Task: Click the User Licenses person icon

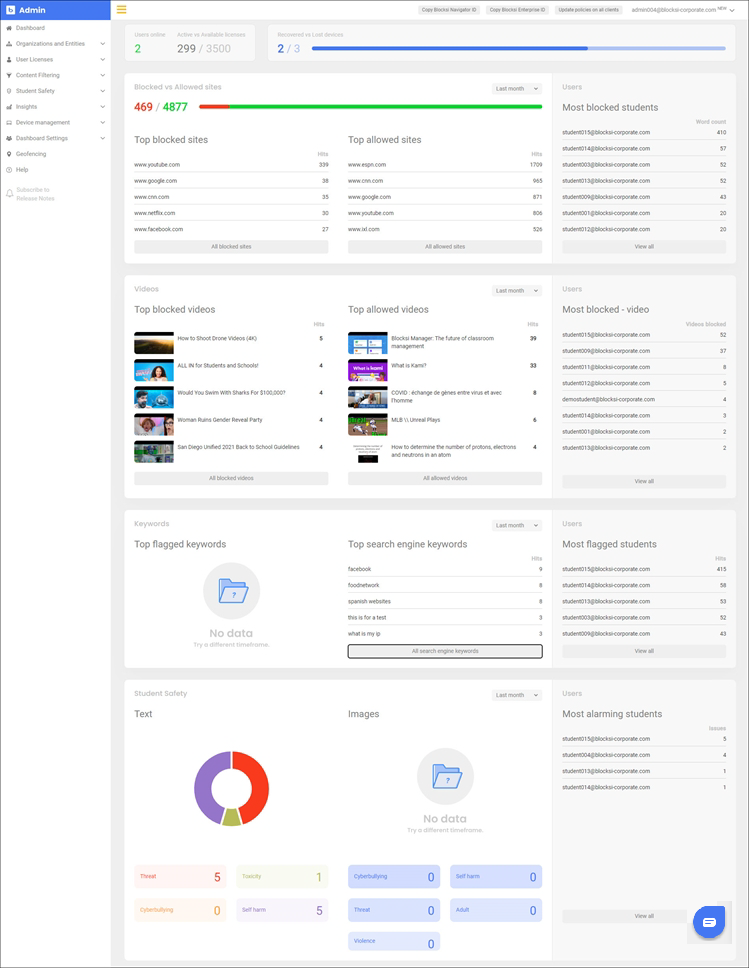Action: (x=9, y=59)
